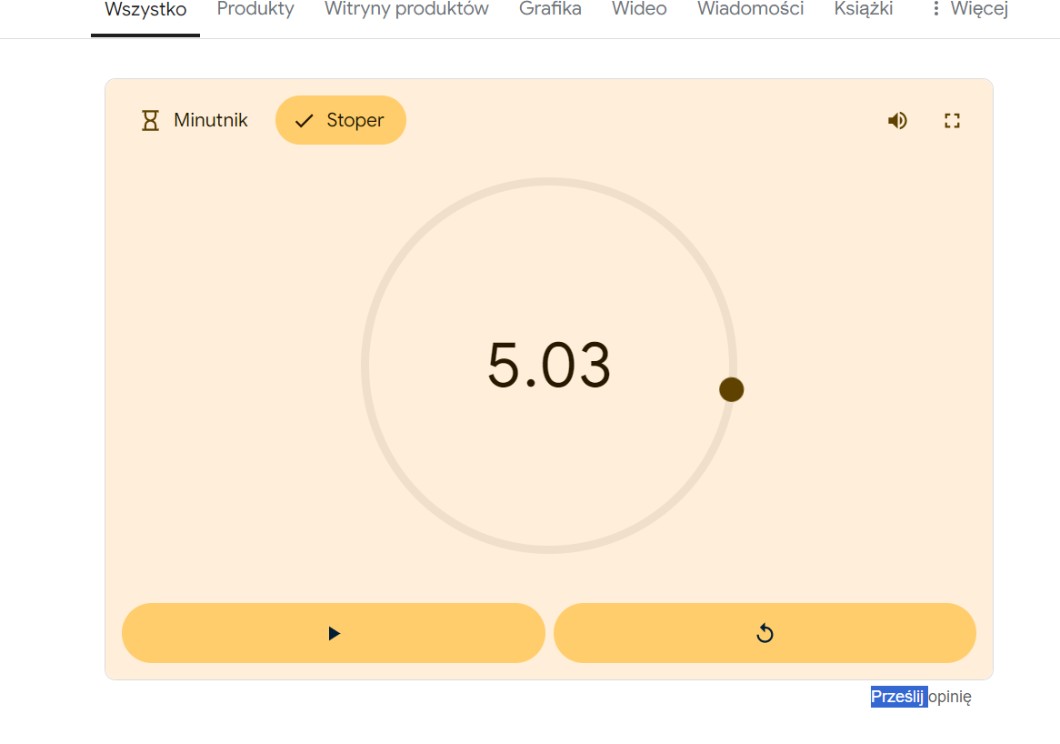This screenshot has width=1060, height=744.
Task: Click the hourglass icon beside Minutnik
Action: [150, 121]
